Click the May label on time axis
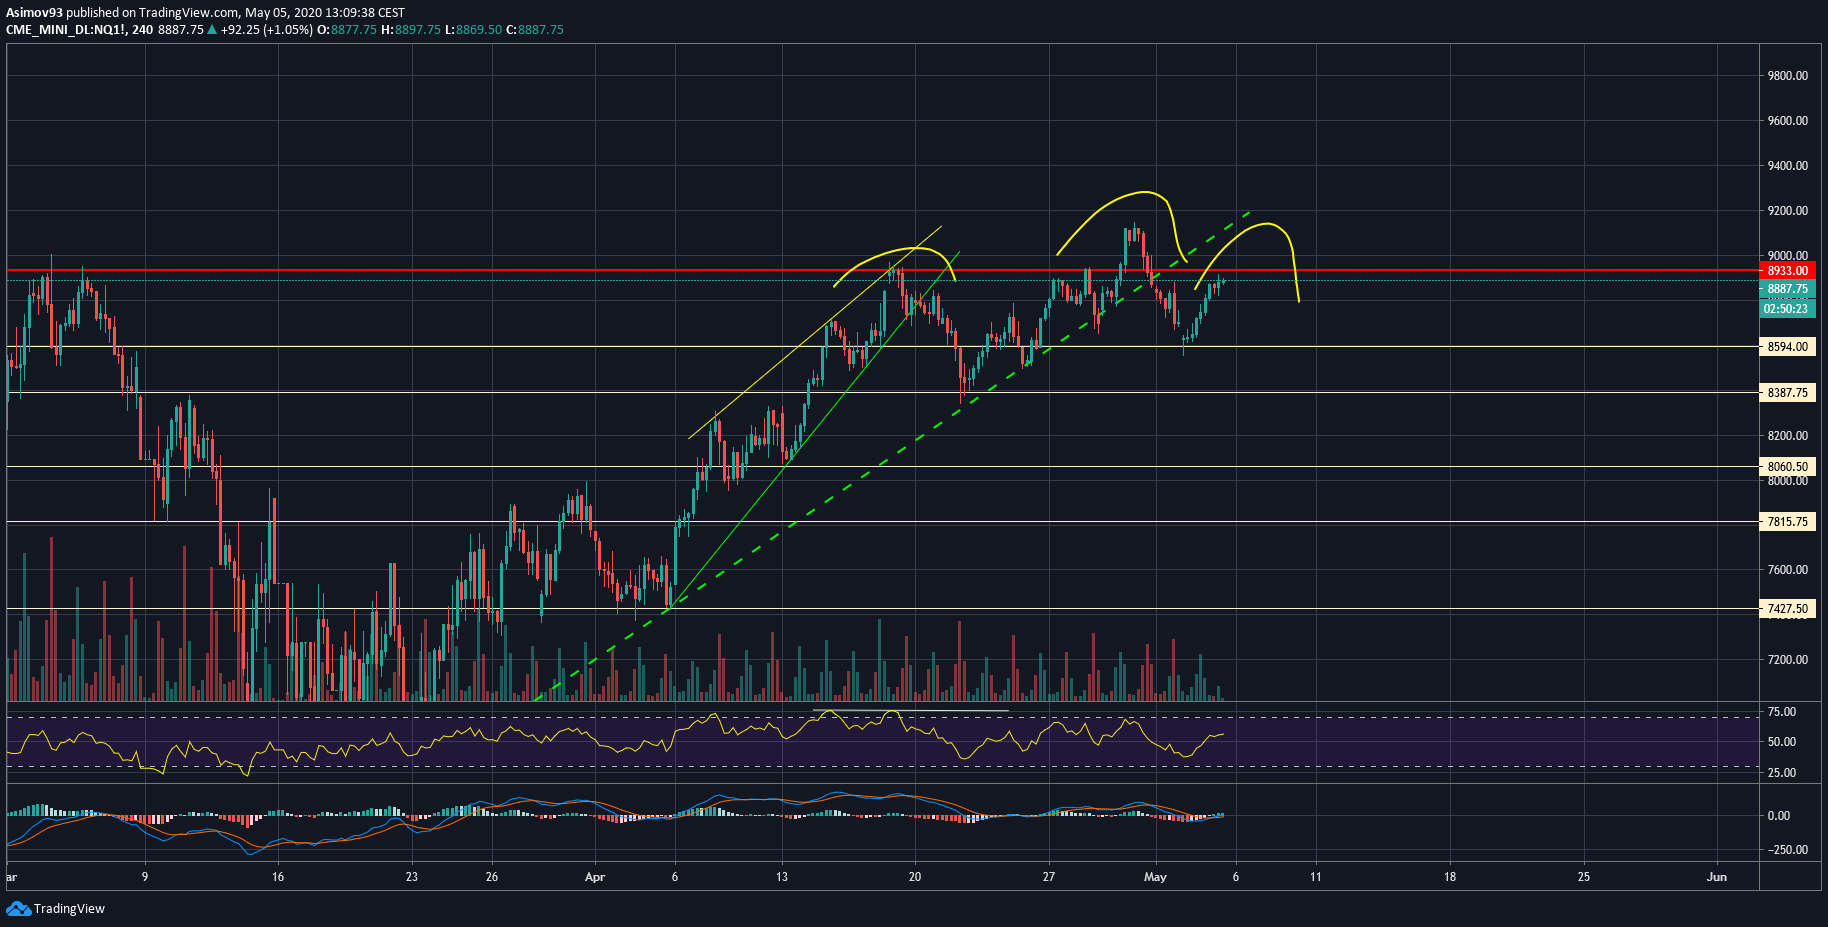The width and height of the screenshot is (1828, 927). (1155, 877)
